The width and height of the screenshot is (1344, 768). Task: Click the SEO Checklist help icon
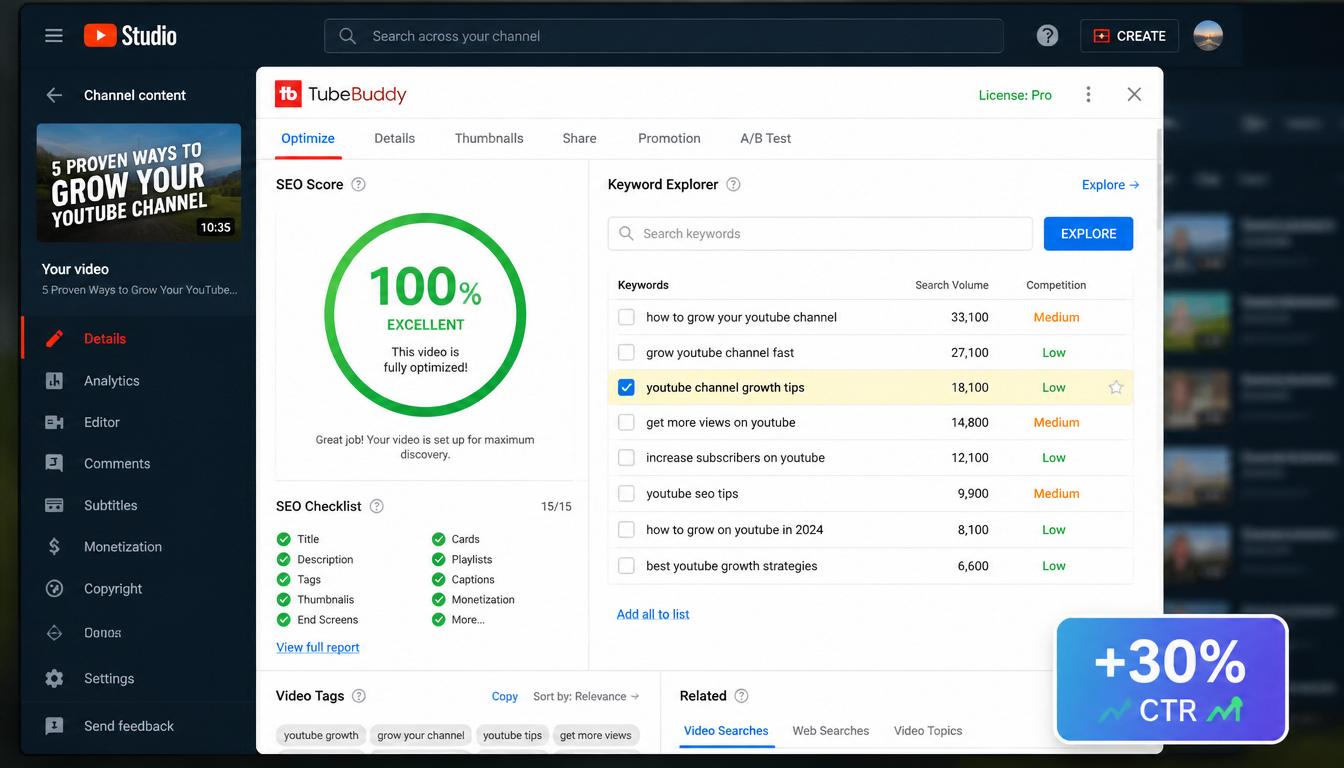(x=377, y=506)
